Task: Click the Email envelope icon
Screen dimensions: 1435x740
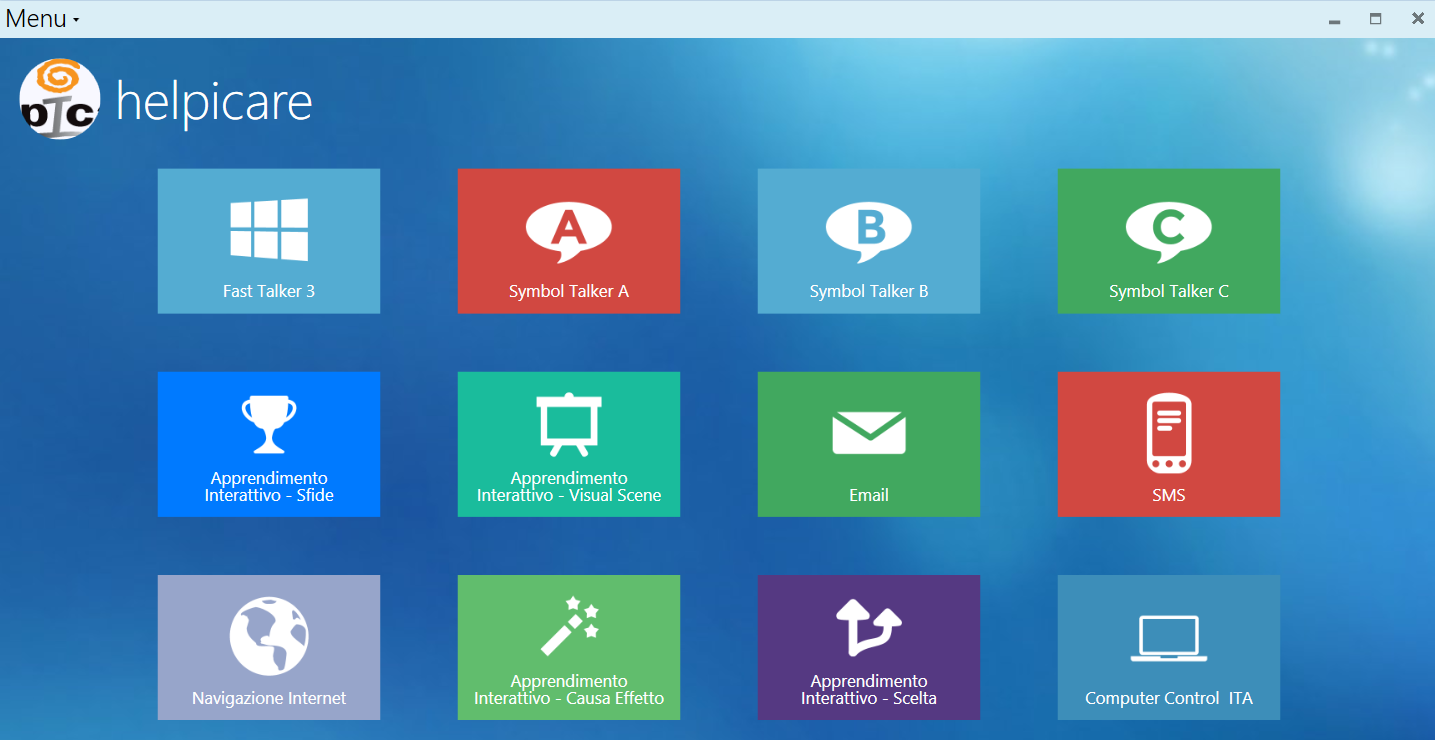Action: (868, 433)
